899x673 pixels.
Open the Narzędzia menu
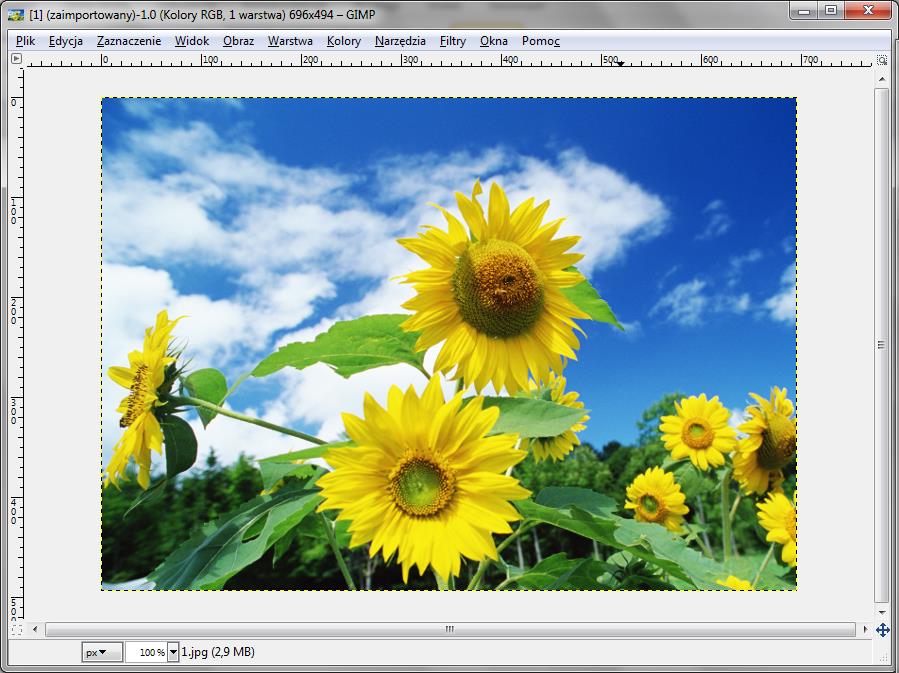[400, 41]
